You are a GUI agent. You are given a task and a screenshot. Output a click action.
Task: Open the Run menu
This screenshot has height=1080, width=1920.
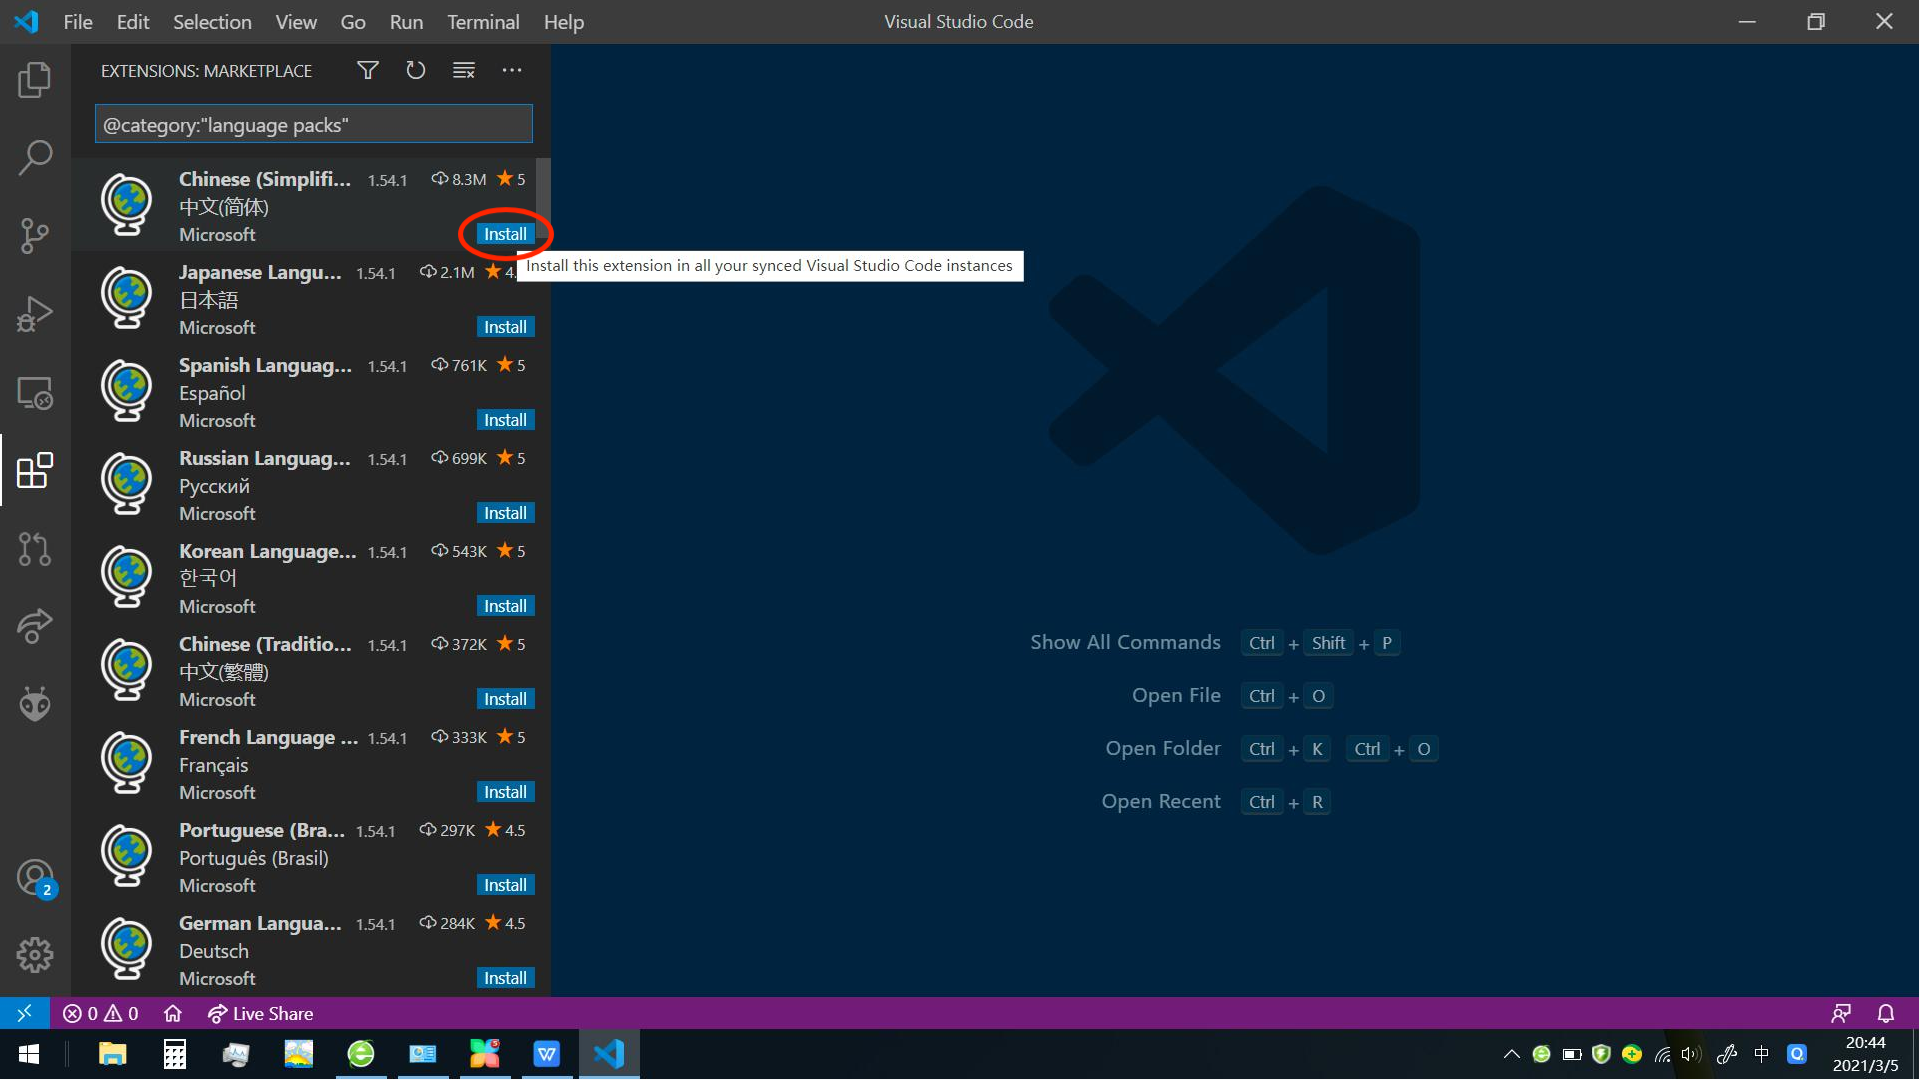406,22
